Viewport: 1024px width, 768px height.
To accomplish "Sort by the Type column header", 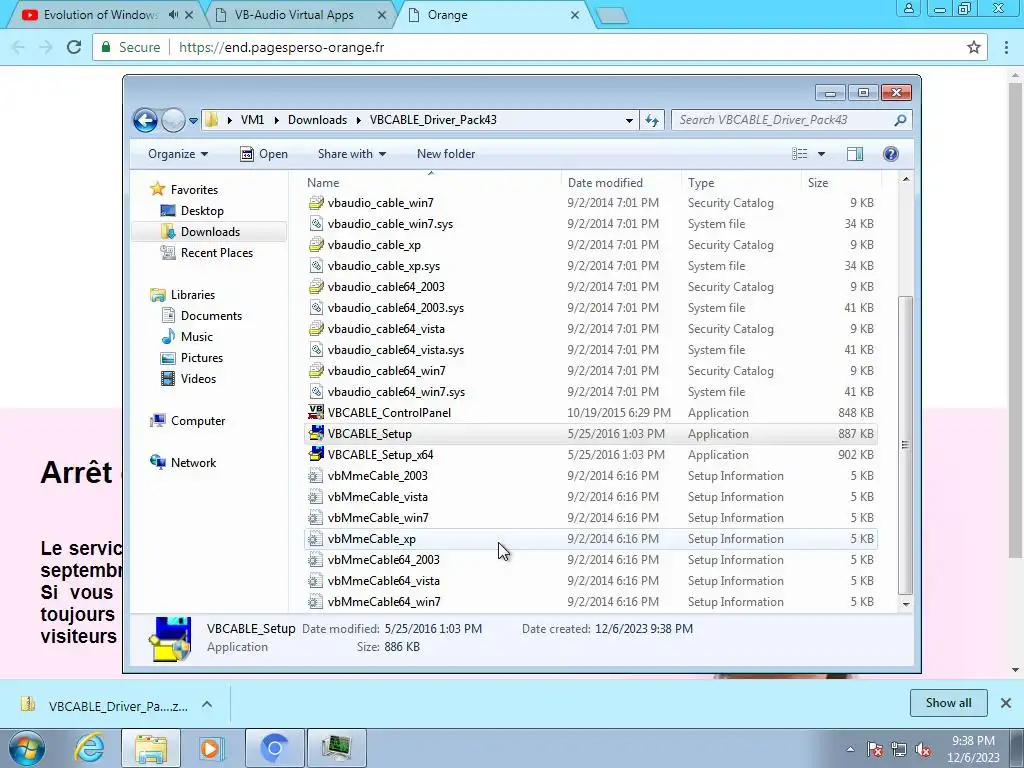I will point(741,183).
